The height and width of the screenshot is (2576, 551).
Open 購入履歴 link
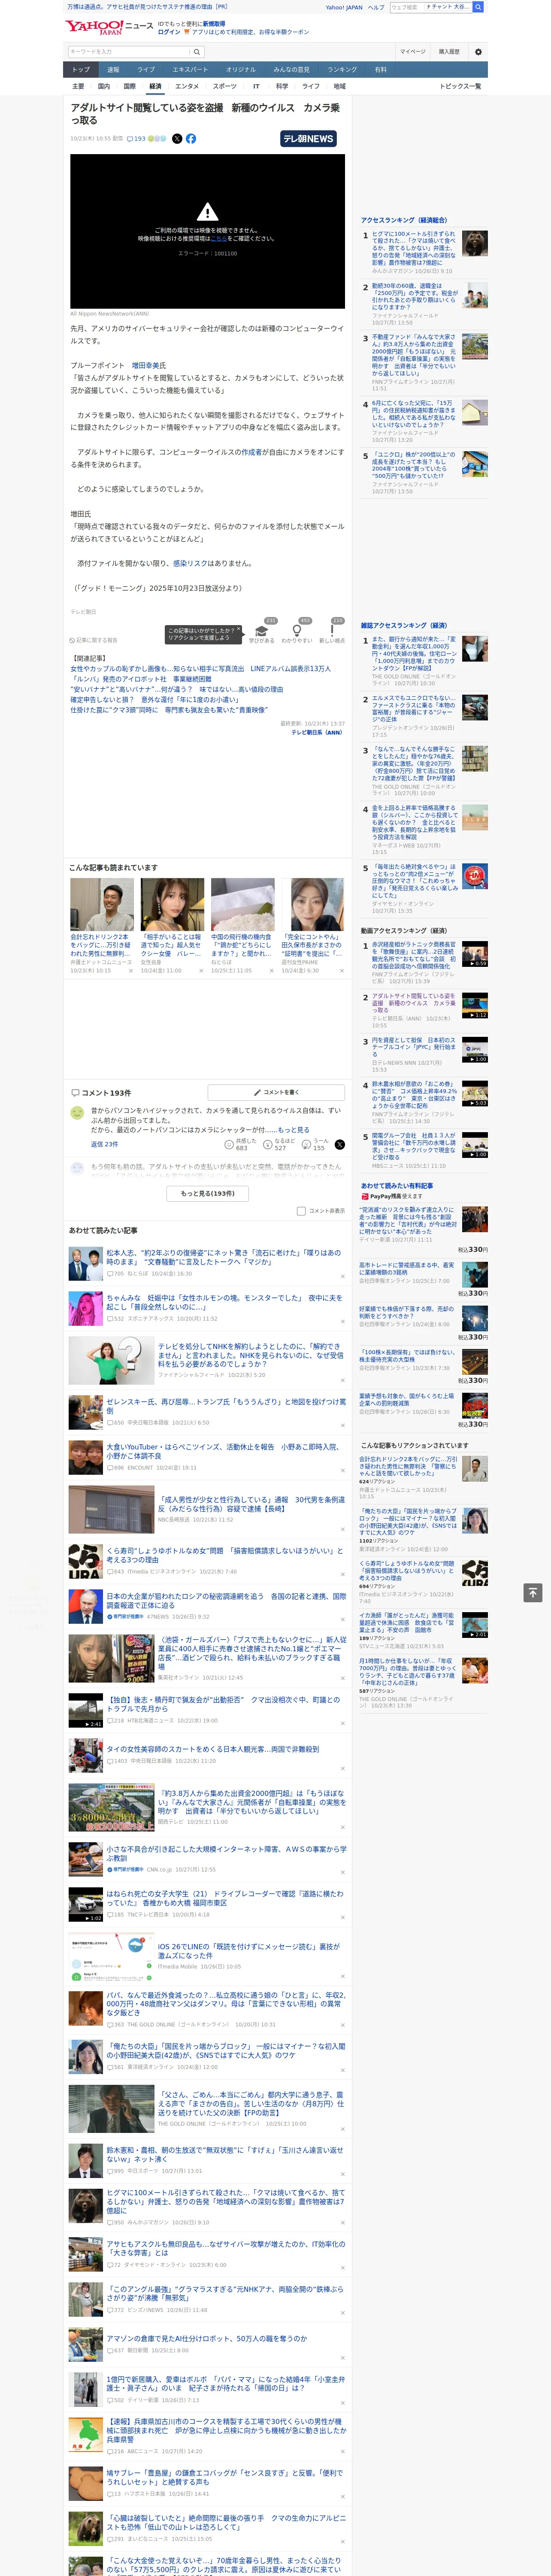click(x=449, y=52)
